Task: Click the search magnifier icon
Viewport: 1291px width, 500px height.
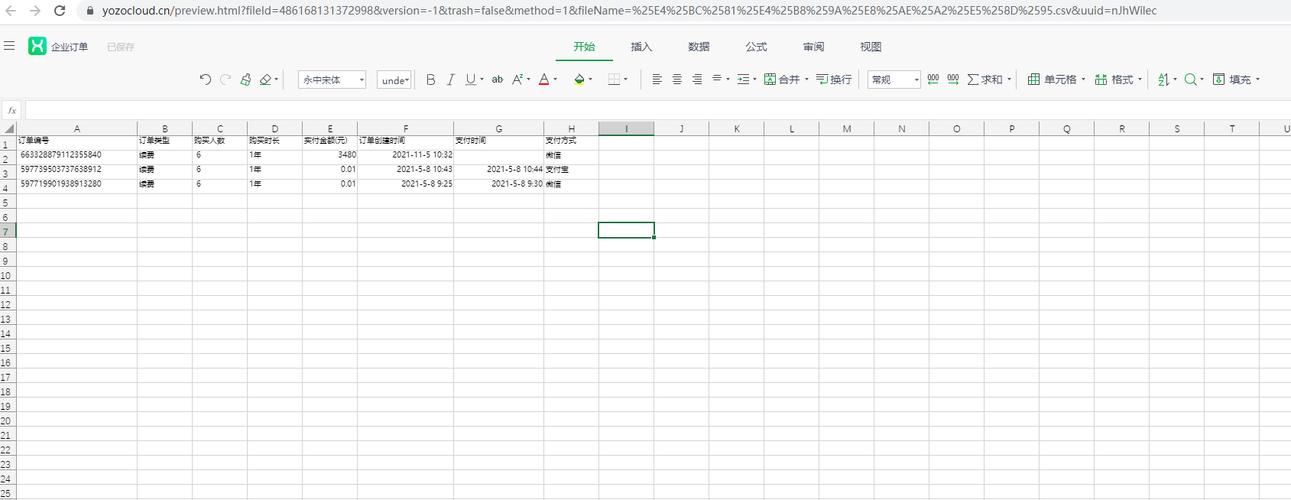Action: point(1191,80)
